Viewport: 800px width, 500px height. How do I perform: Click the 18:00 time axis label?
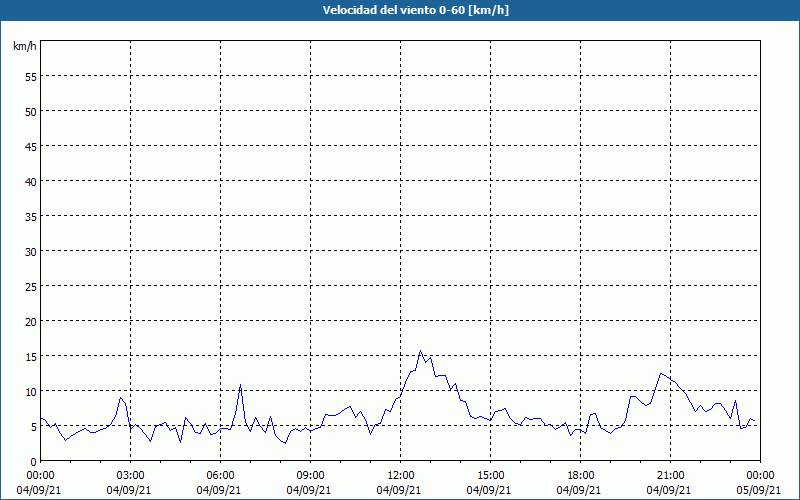581,476
